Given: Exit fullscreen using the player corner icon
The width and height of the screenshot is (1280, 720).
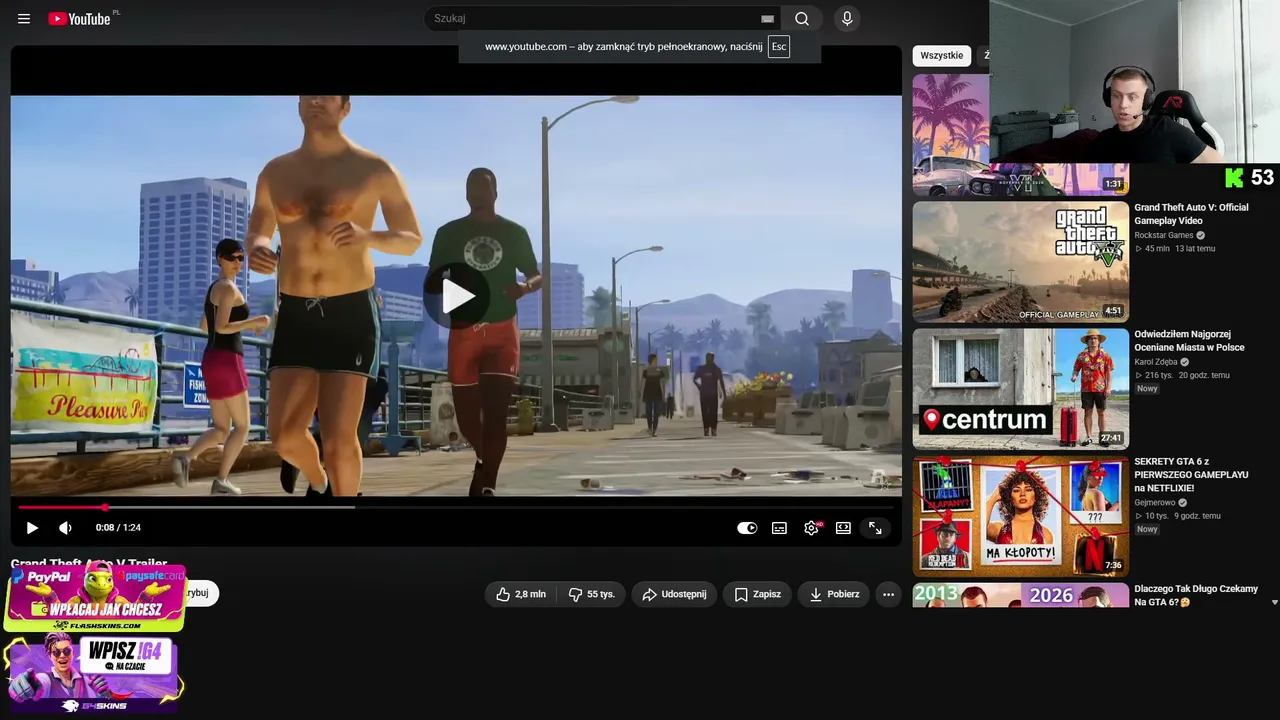Looking at the screenshot, I should tap(875, 528).
